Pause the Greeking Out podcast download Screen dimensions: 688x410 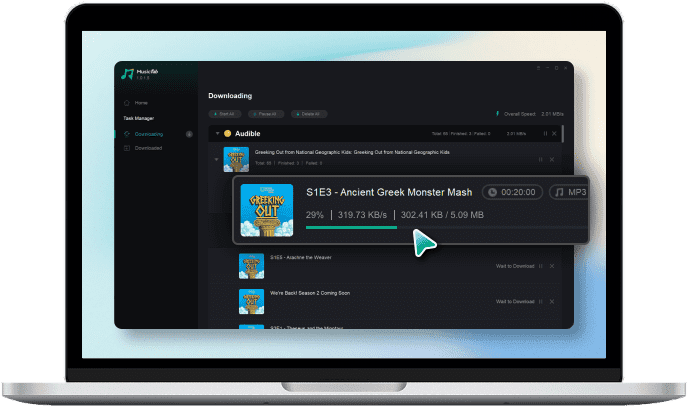click(x=541, y=159)
